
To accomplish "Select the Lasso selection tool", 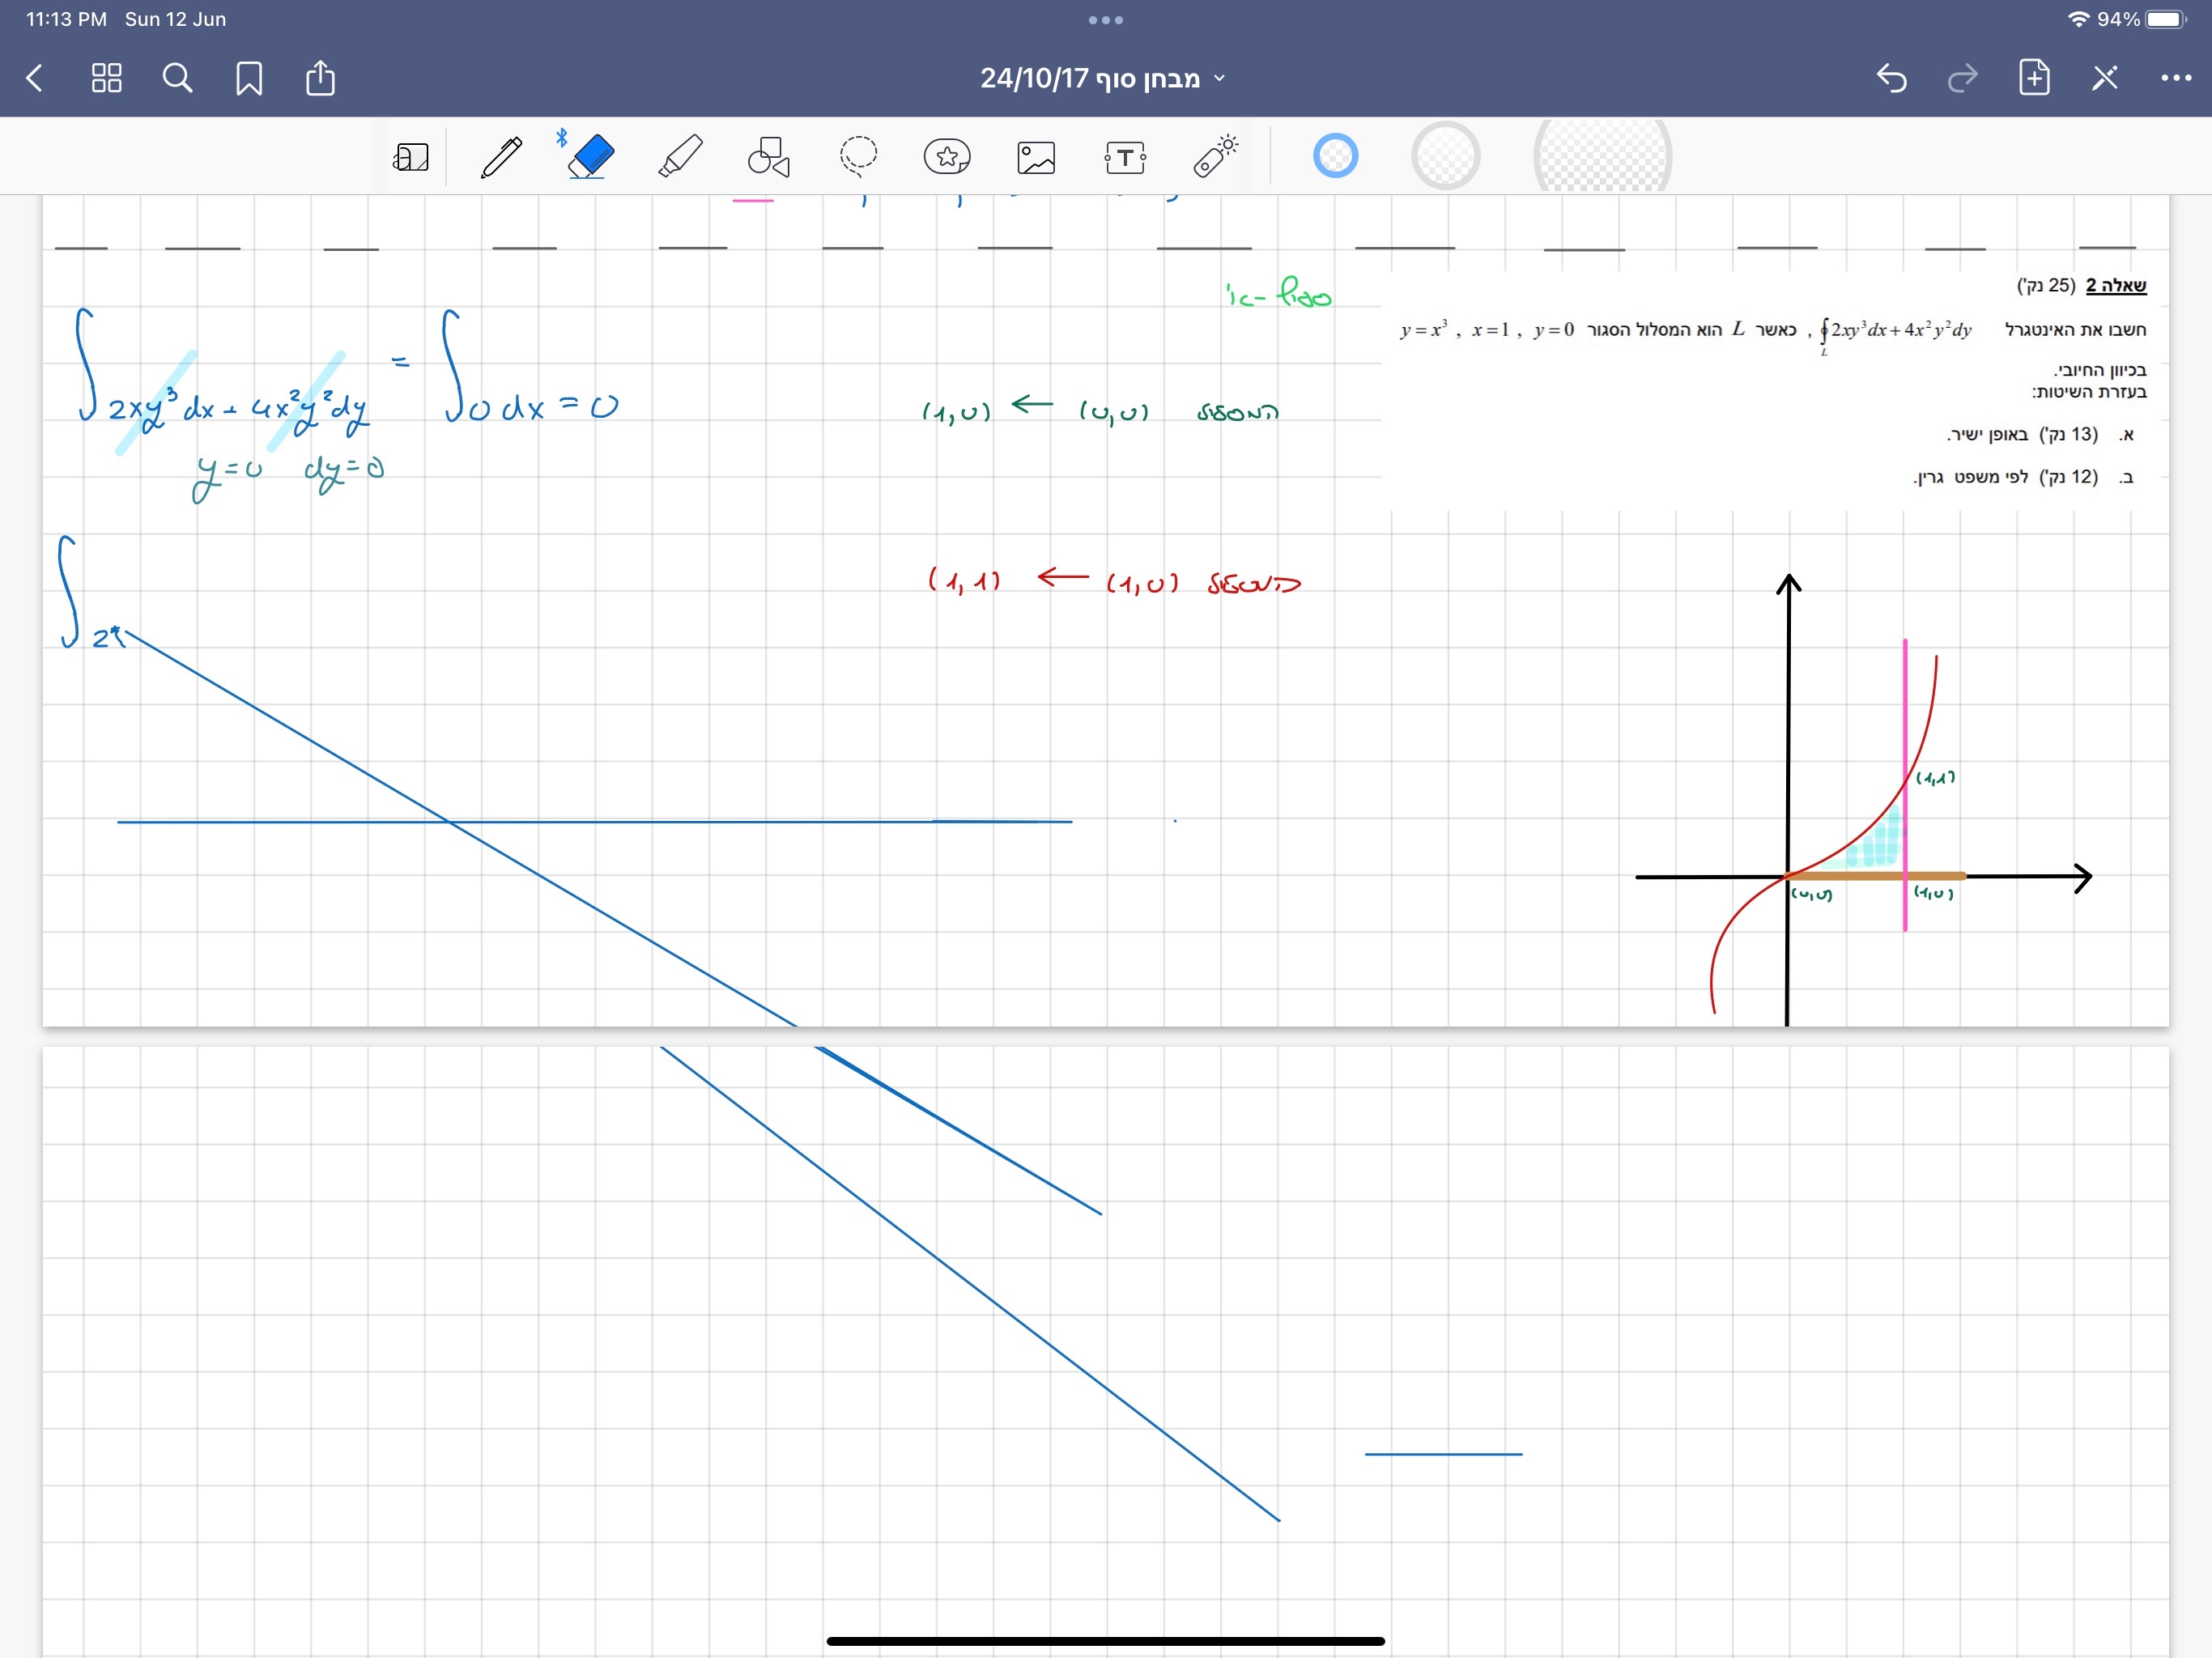I will [858, 157].
